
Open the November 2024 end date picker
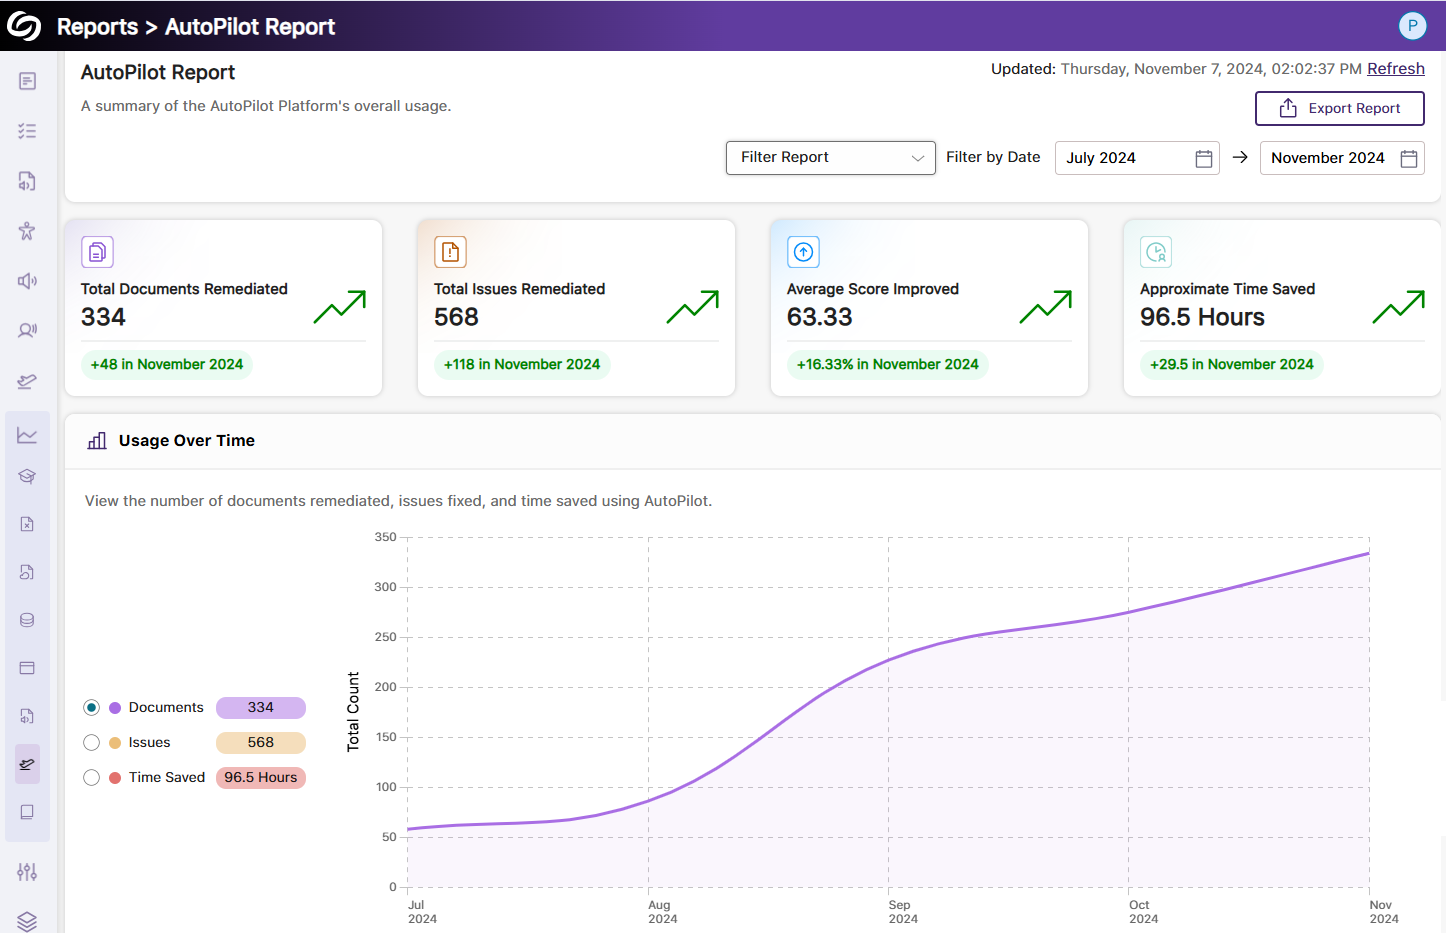1341,158
